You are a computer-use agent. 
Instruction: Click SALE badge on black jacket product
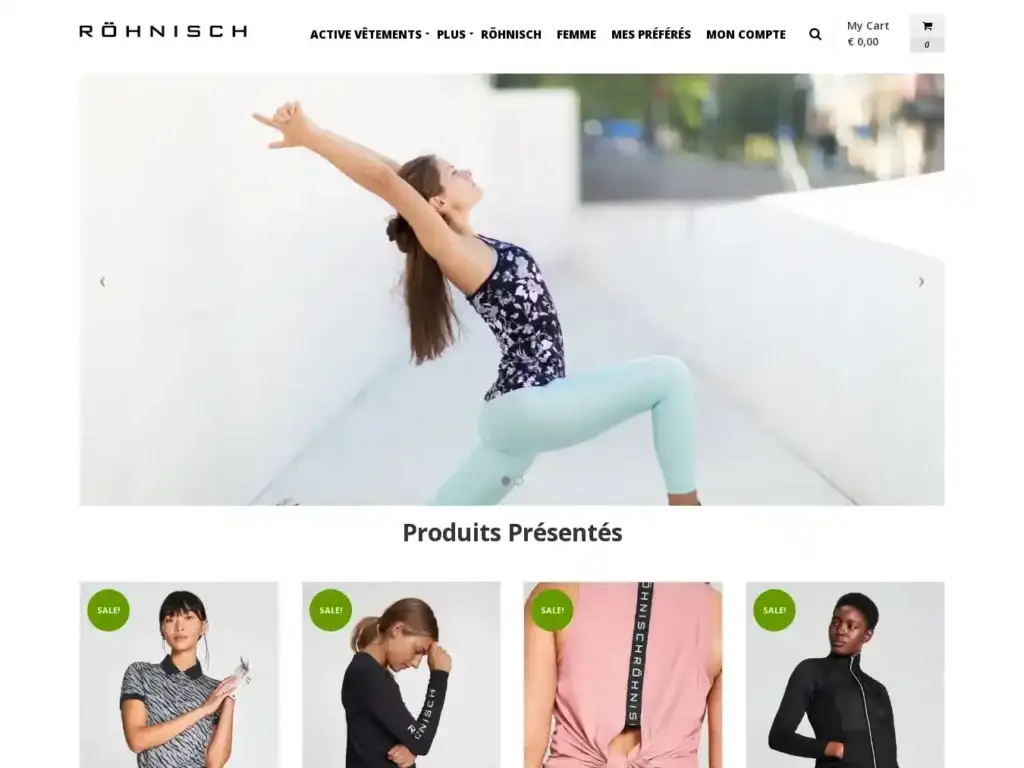click(775, 610)
